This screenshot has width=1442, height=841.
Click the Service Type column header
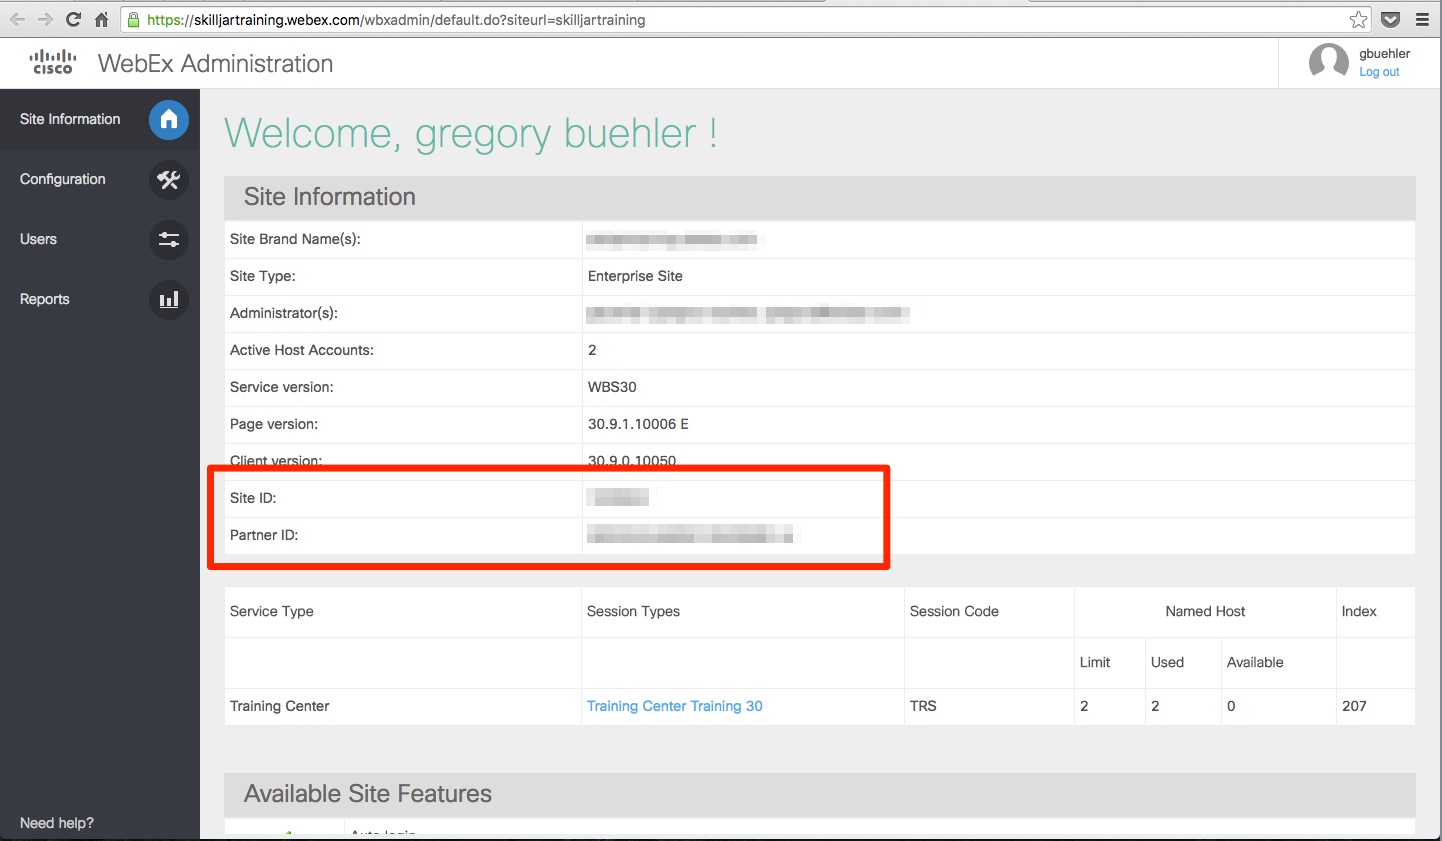pos(271,611)
